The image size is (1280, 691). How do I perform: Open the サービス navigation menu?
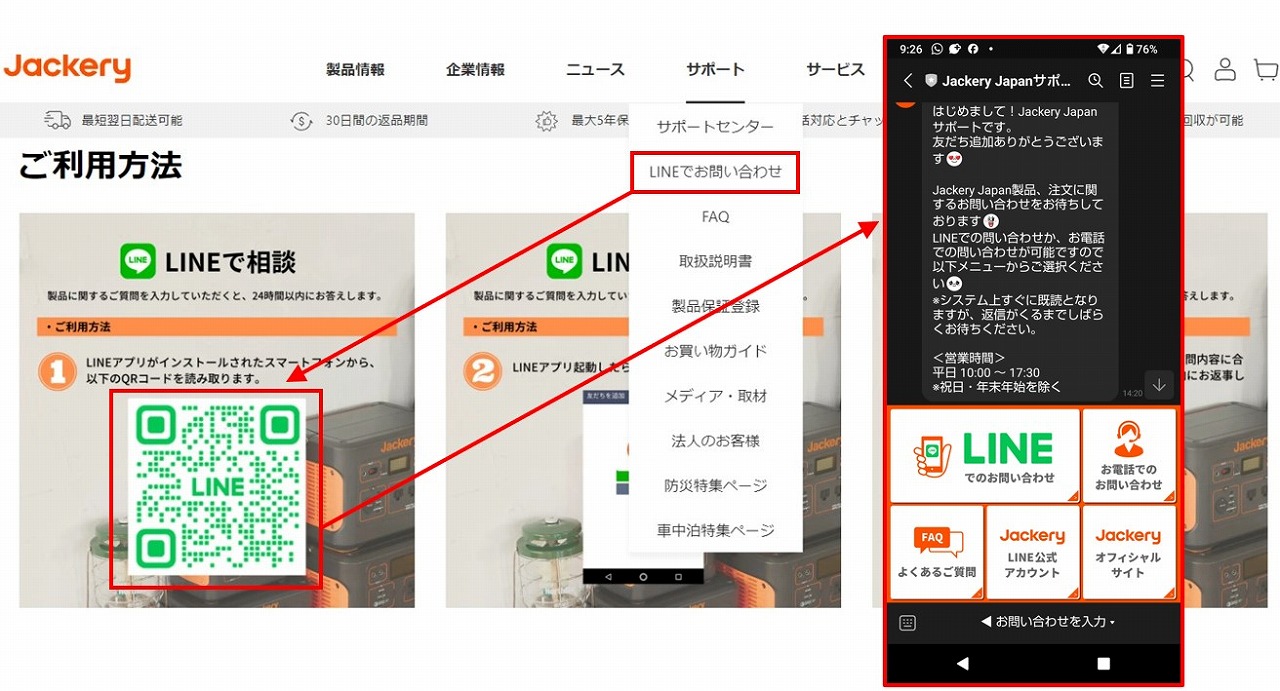pos(836,70)
